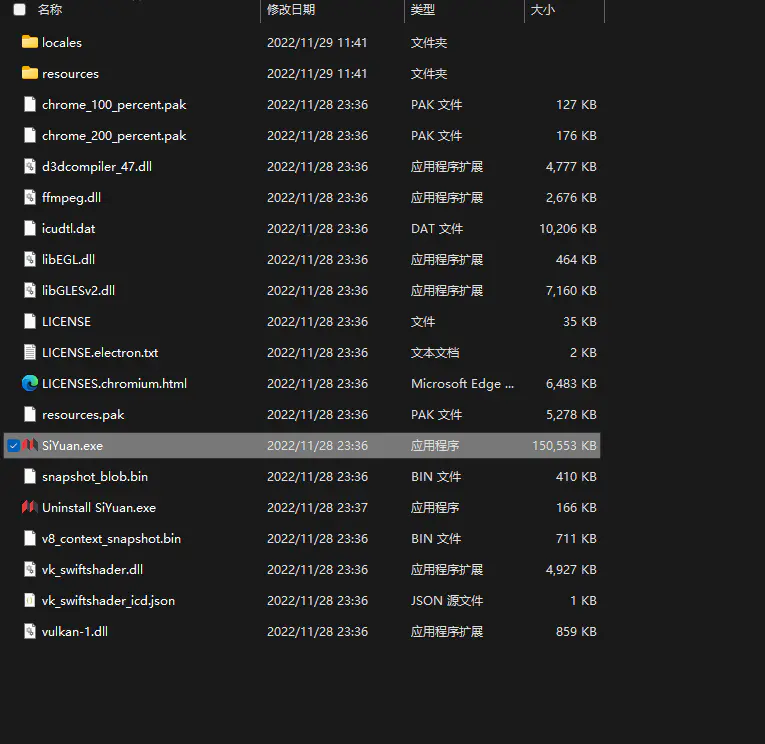Click the 文本文档 type cell
The image size is (765, 744).
[x=435, y=353]
